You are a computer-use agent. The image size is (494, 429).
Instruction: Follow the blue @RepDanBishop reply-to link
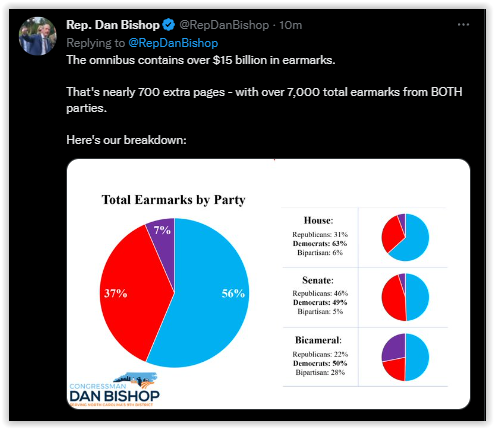click(173, 43)
